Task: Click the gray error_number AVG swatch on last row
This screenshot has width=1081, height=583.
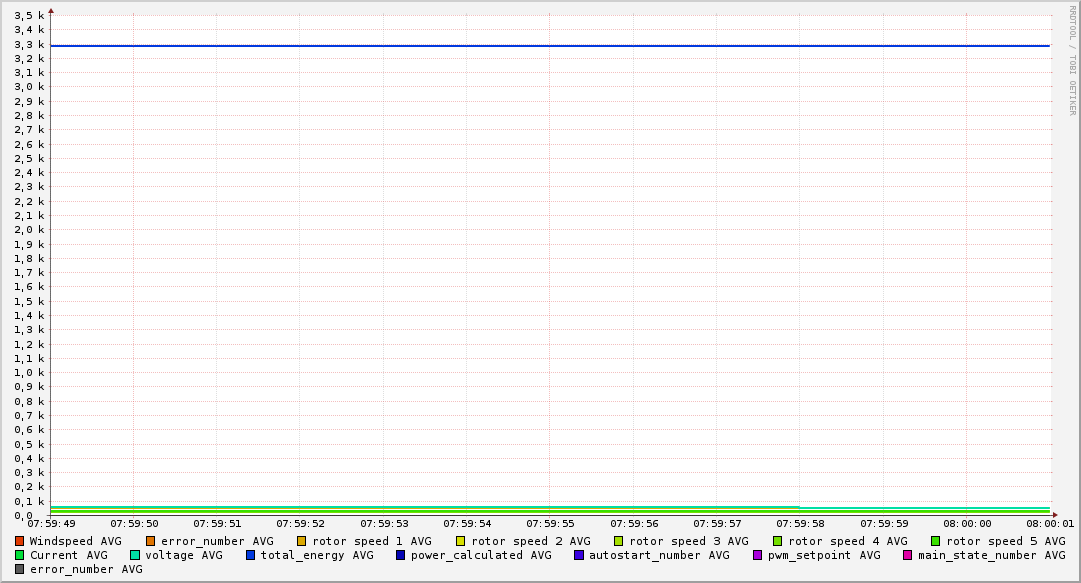Action: point(19,569)
